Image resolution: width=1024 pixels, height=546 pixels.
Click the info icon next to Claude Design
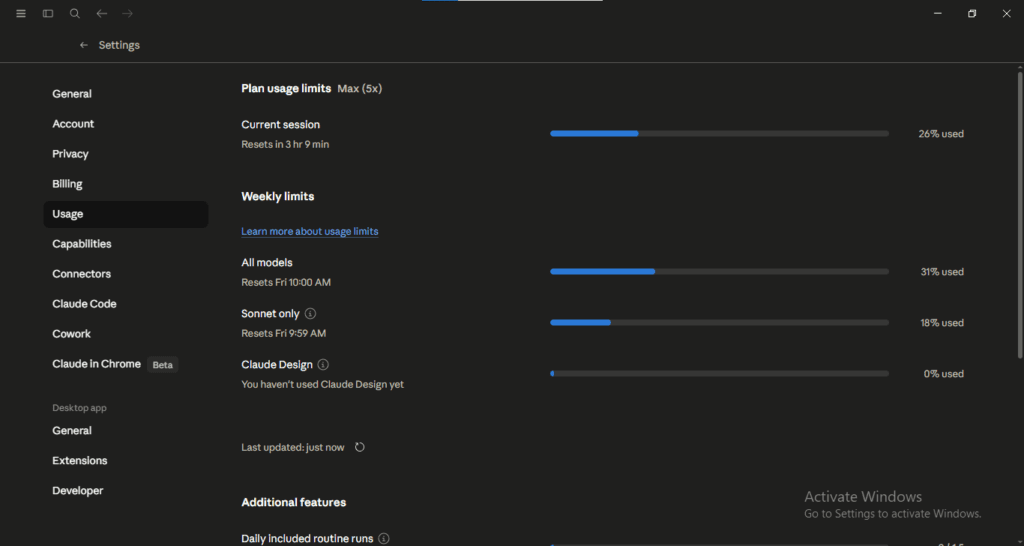click(323, 364)
